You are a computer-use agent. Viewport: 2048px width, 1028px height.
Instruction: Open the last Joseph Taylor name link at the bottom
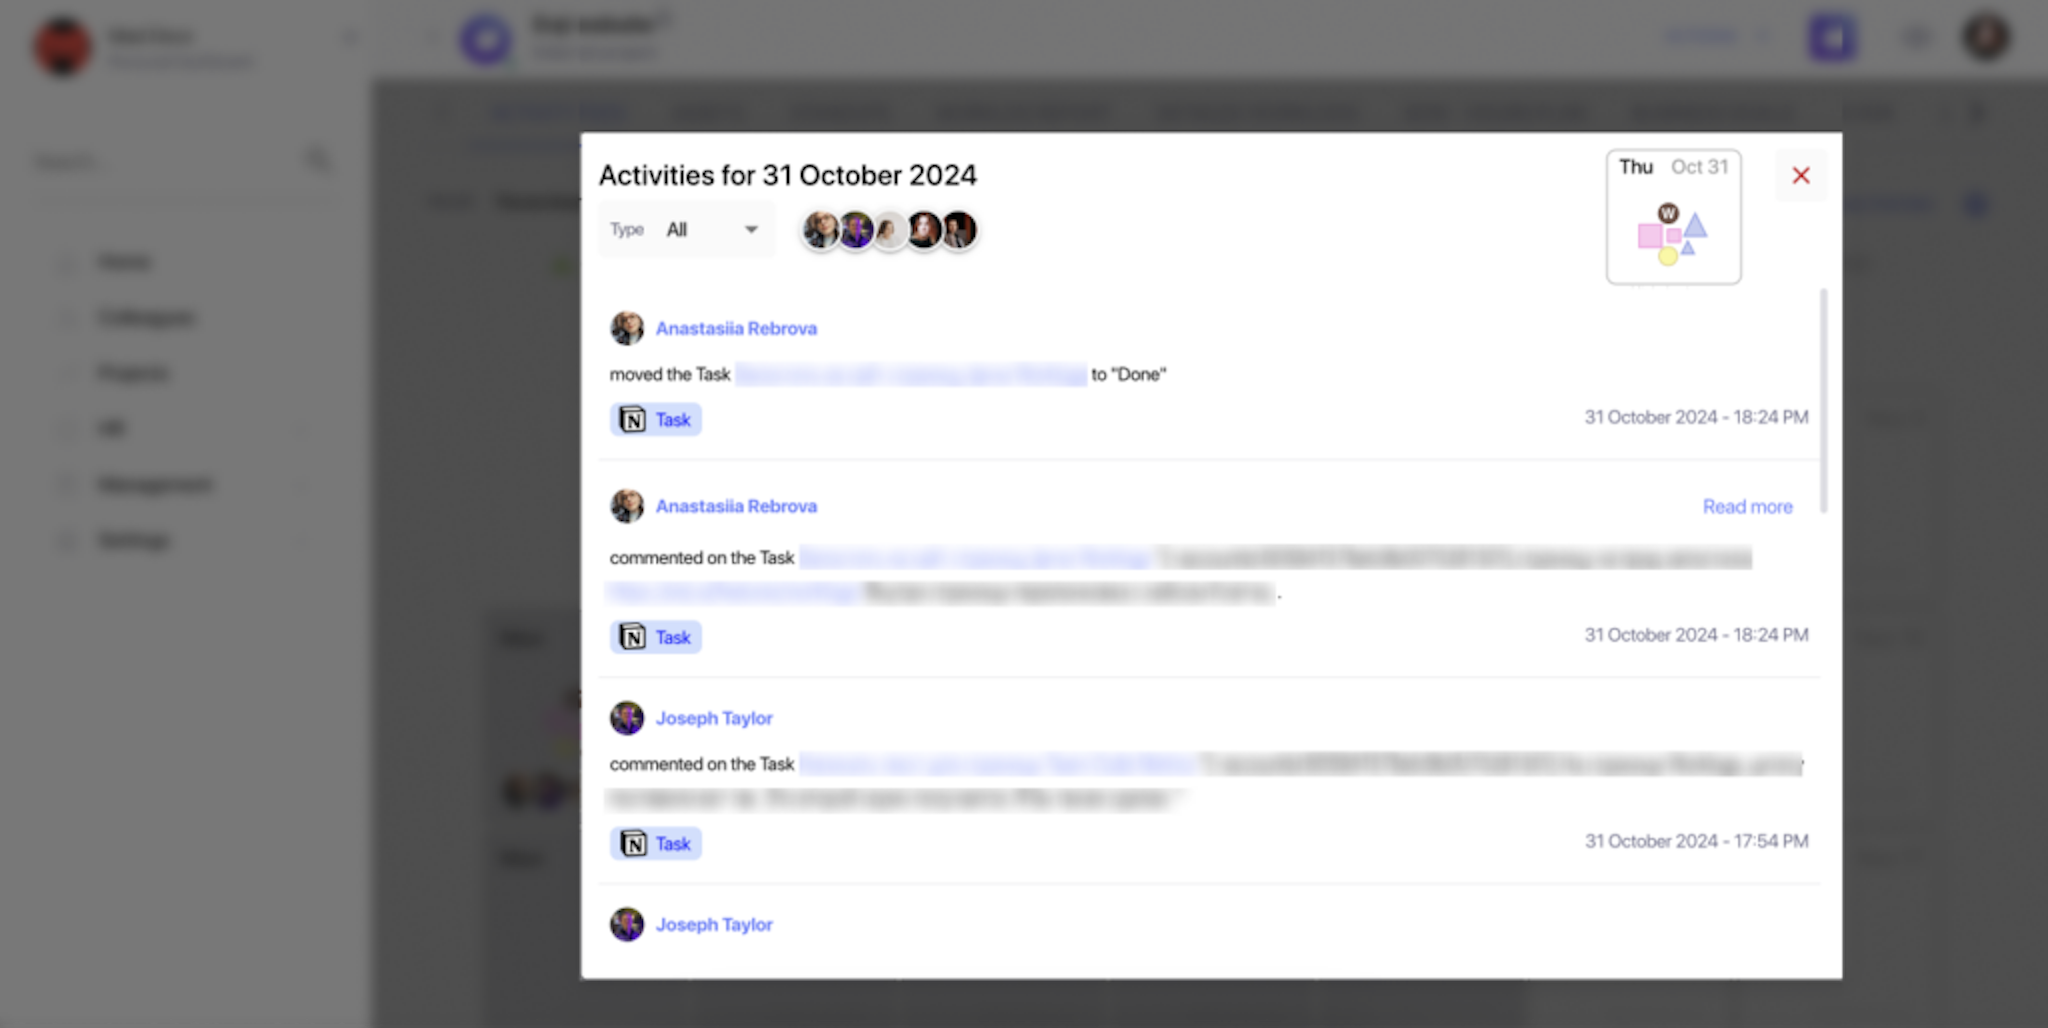click(714, 925)
